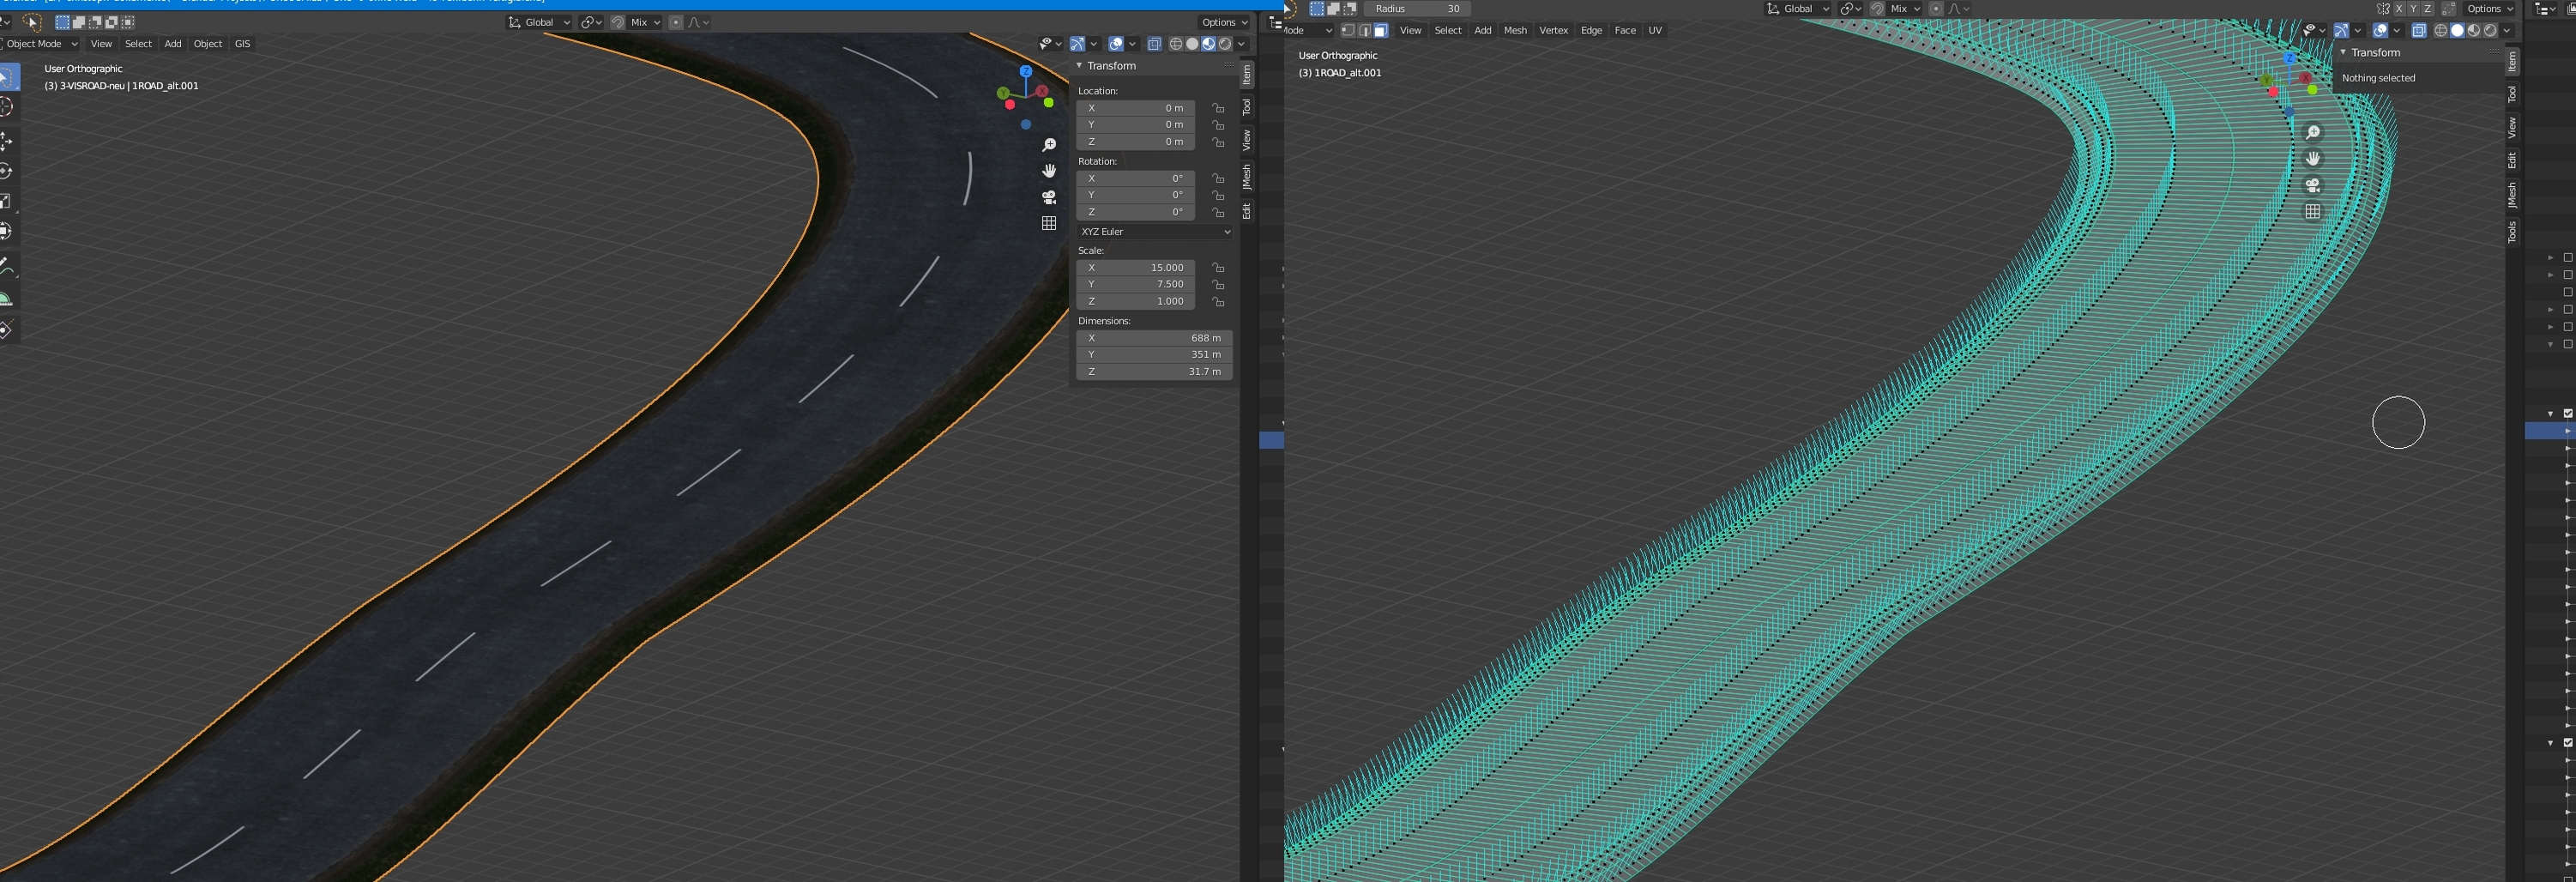Open Options dropdown in right viewport
This screenshot has width=2576, height=882.
pyautogui.click(x=2489, y=8)
